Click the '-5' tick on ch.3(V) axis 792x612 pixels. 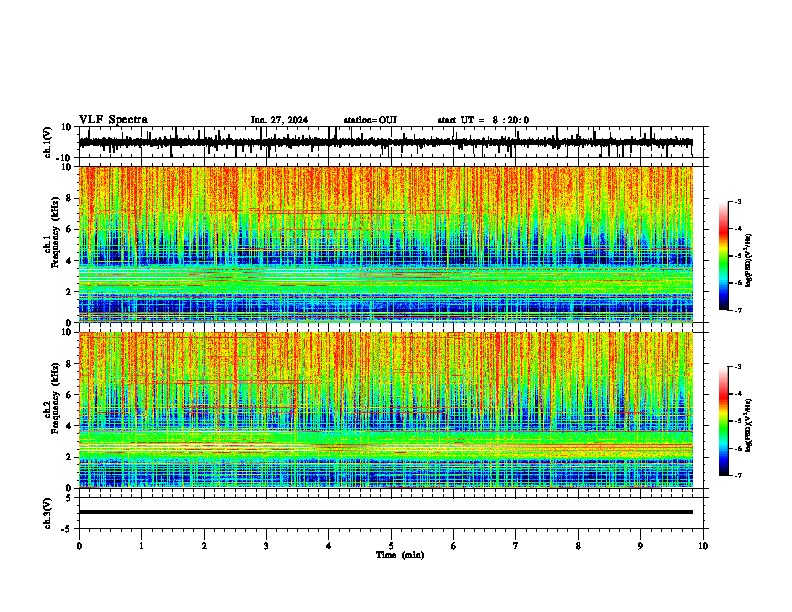point(68,529)
